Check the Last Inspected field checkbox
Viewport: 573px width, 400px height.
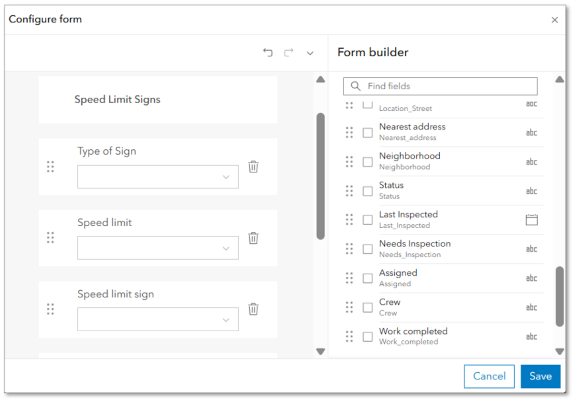[x=368, y=220]
